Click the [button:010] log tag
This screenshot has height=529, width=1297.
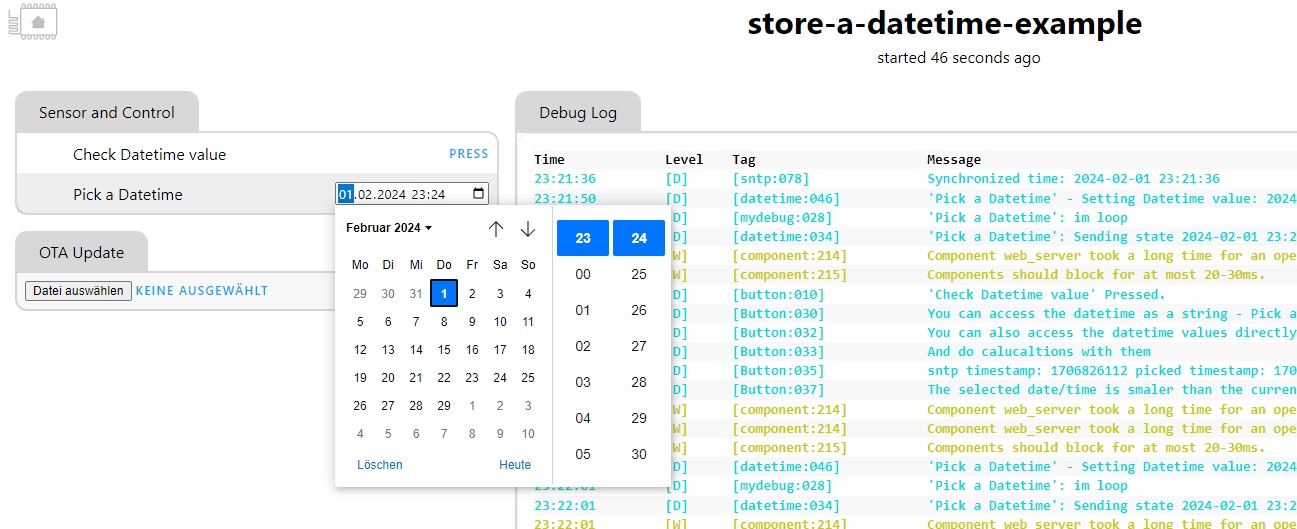point(778,294)
